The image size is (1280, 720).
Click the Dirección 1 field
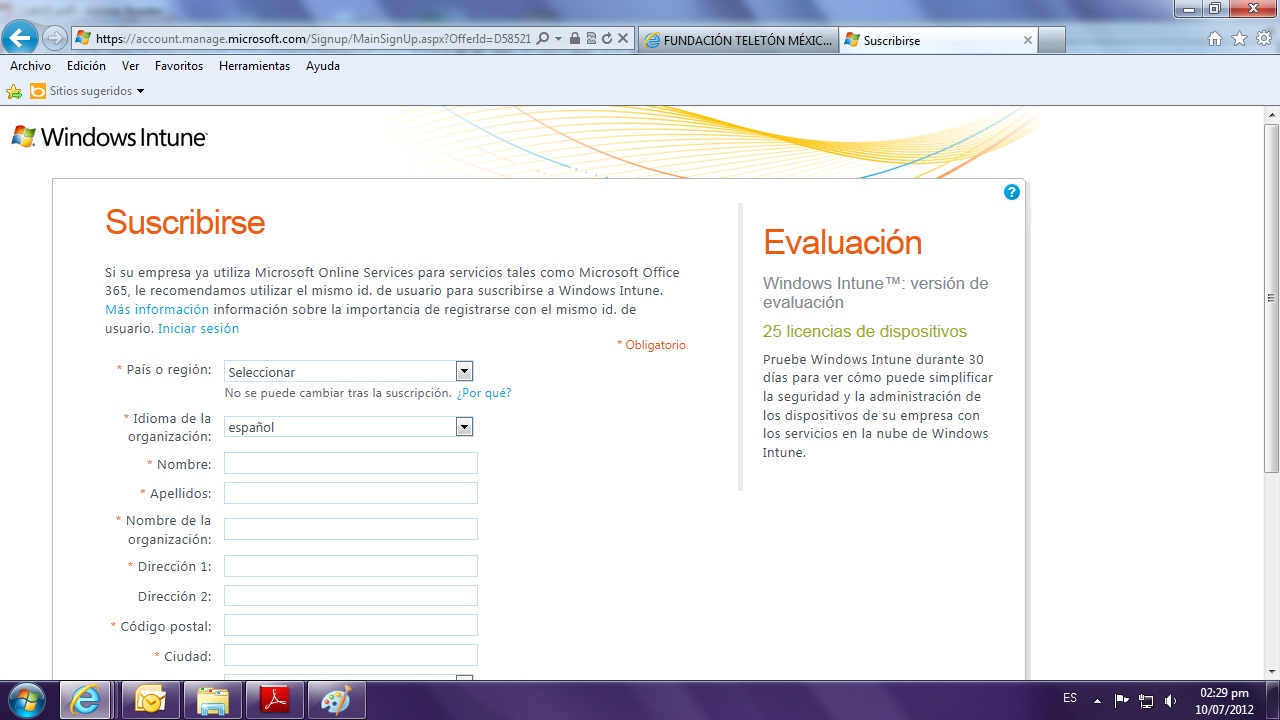[351, 566]
